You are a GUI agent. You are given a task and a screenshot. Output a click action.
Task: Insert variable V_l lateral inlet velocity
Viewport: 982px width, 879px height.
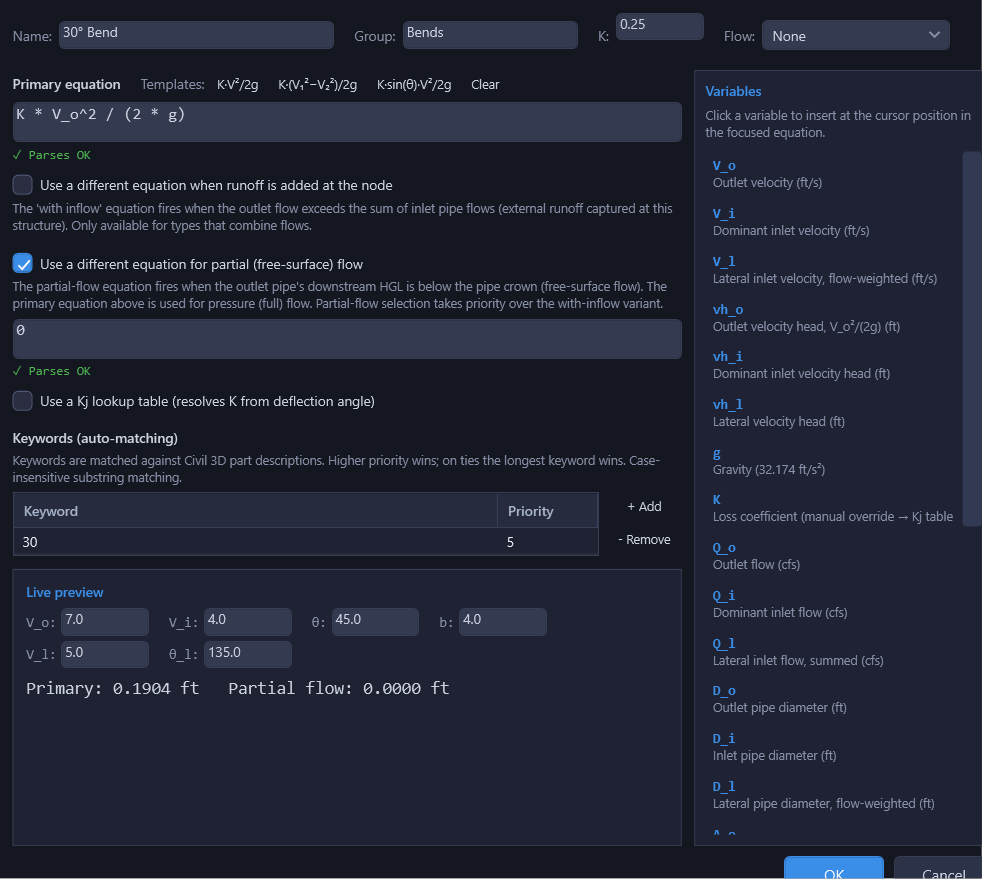[x=724, y=261]
